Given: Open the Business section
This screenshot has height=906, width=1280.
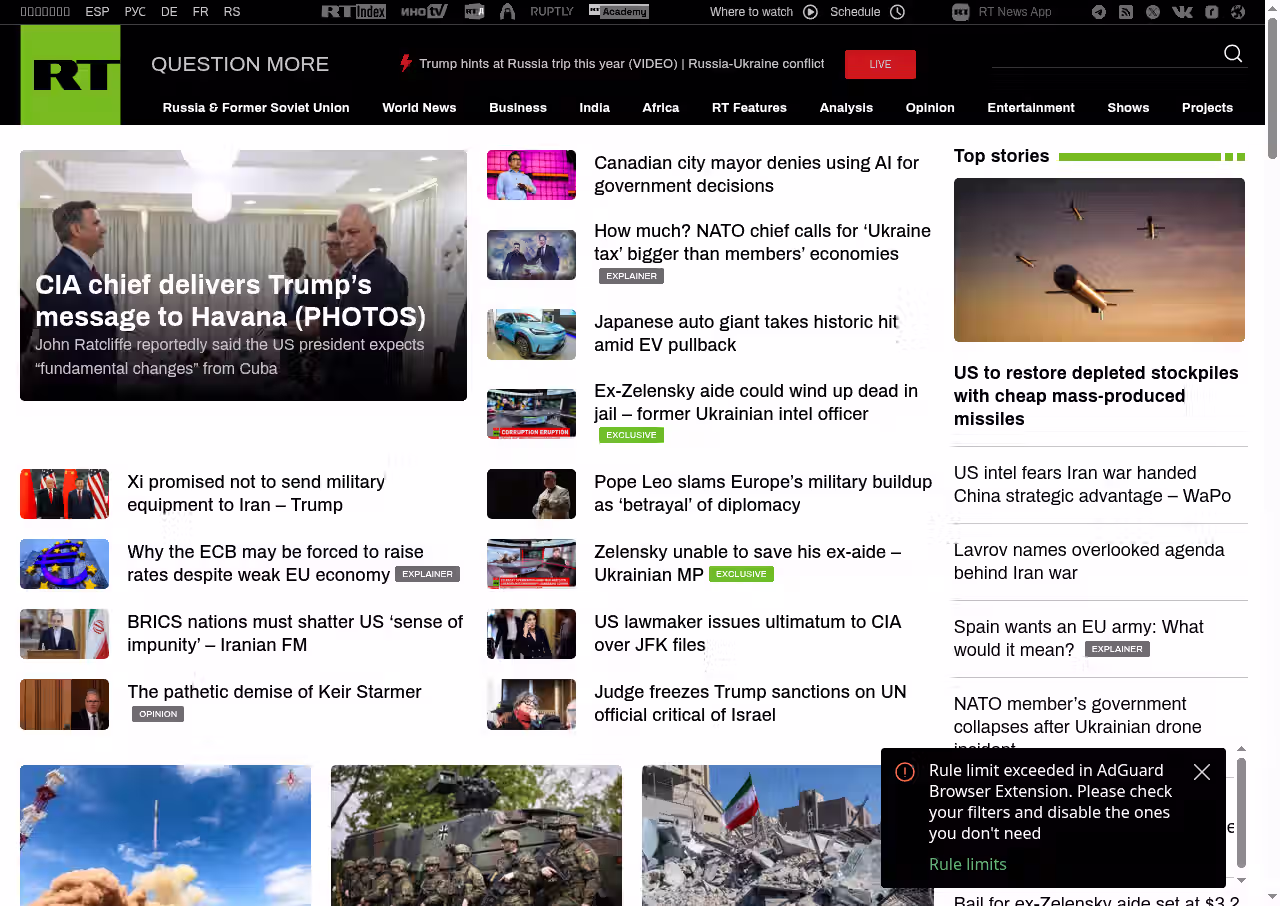Looking at the screenshot, I should pyautogui.click(x=518, y=108).
